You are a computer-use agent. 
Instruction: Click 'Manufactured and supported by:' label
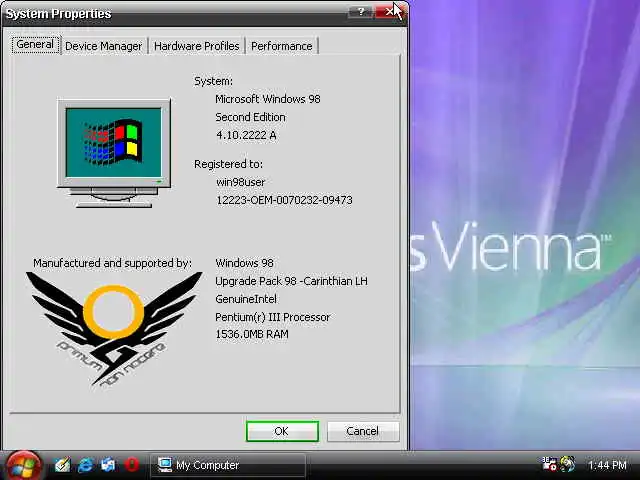[112, 263]
